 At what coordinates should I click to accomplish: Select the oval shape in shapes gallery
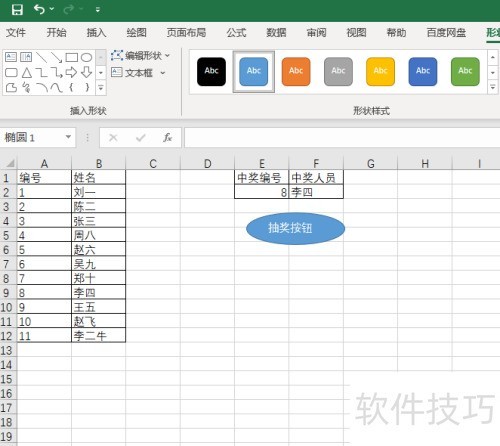[86, 57]
